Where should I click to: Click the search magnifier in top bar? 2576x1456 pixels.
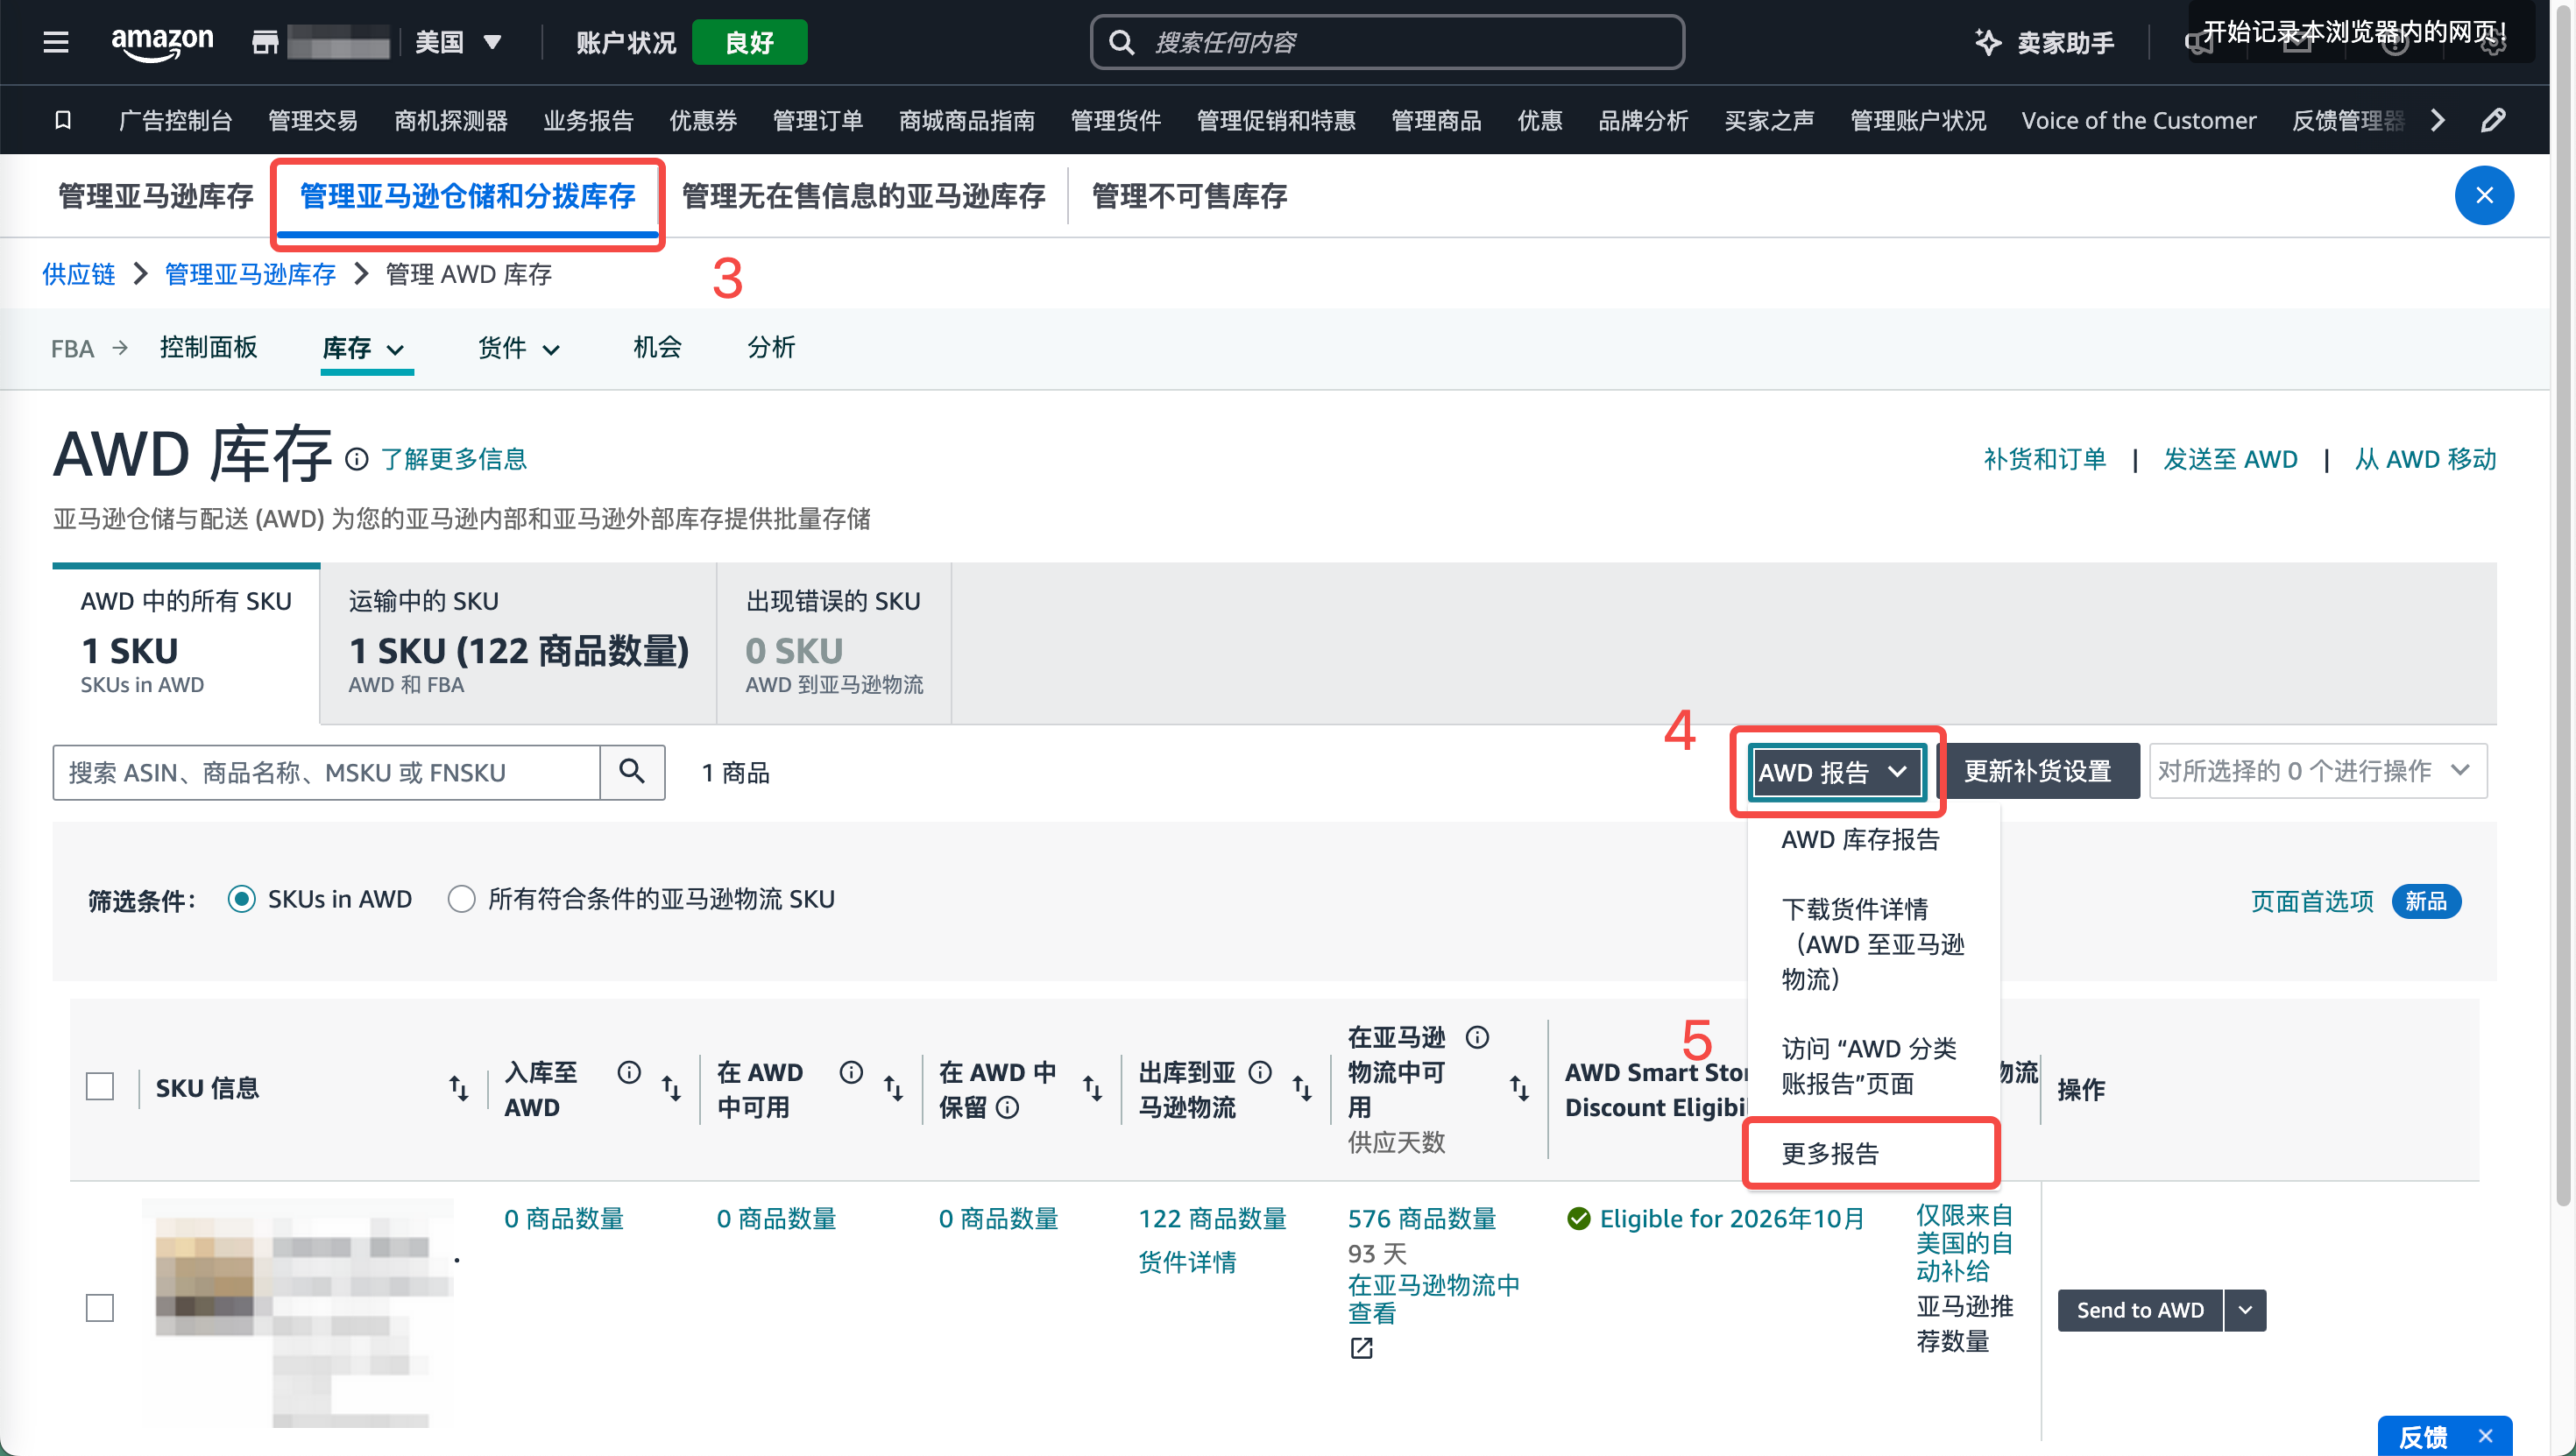point(1122,42)
